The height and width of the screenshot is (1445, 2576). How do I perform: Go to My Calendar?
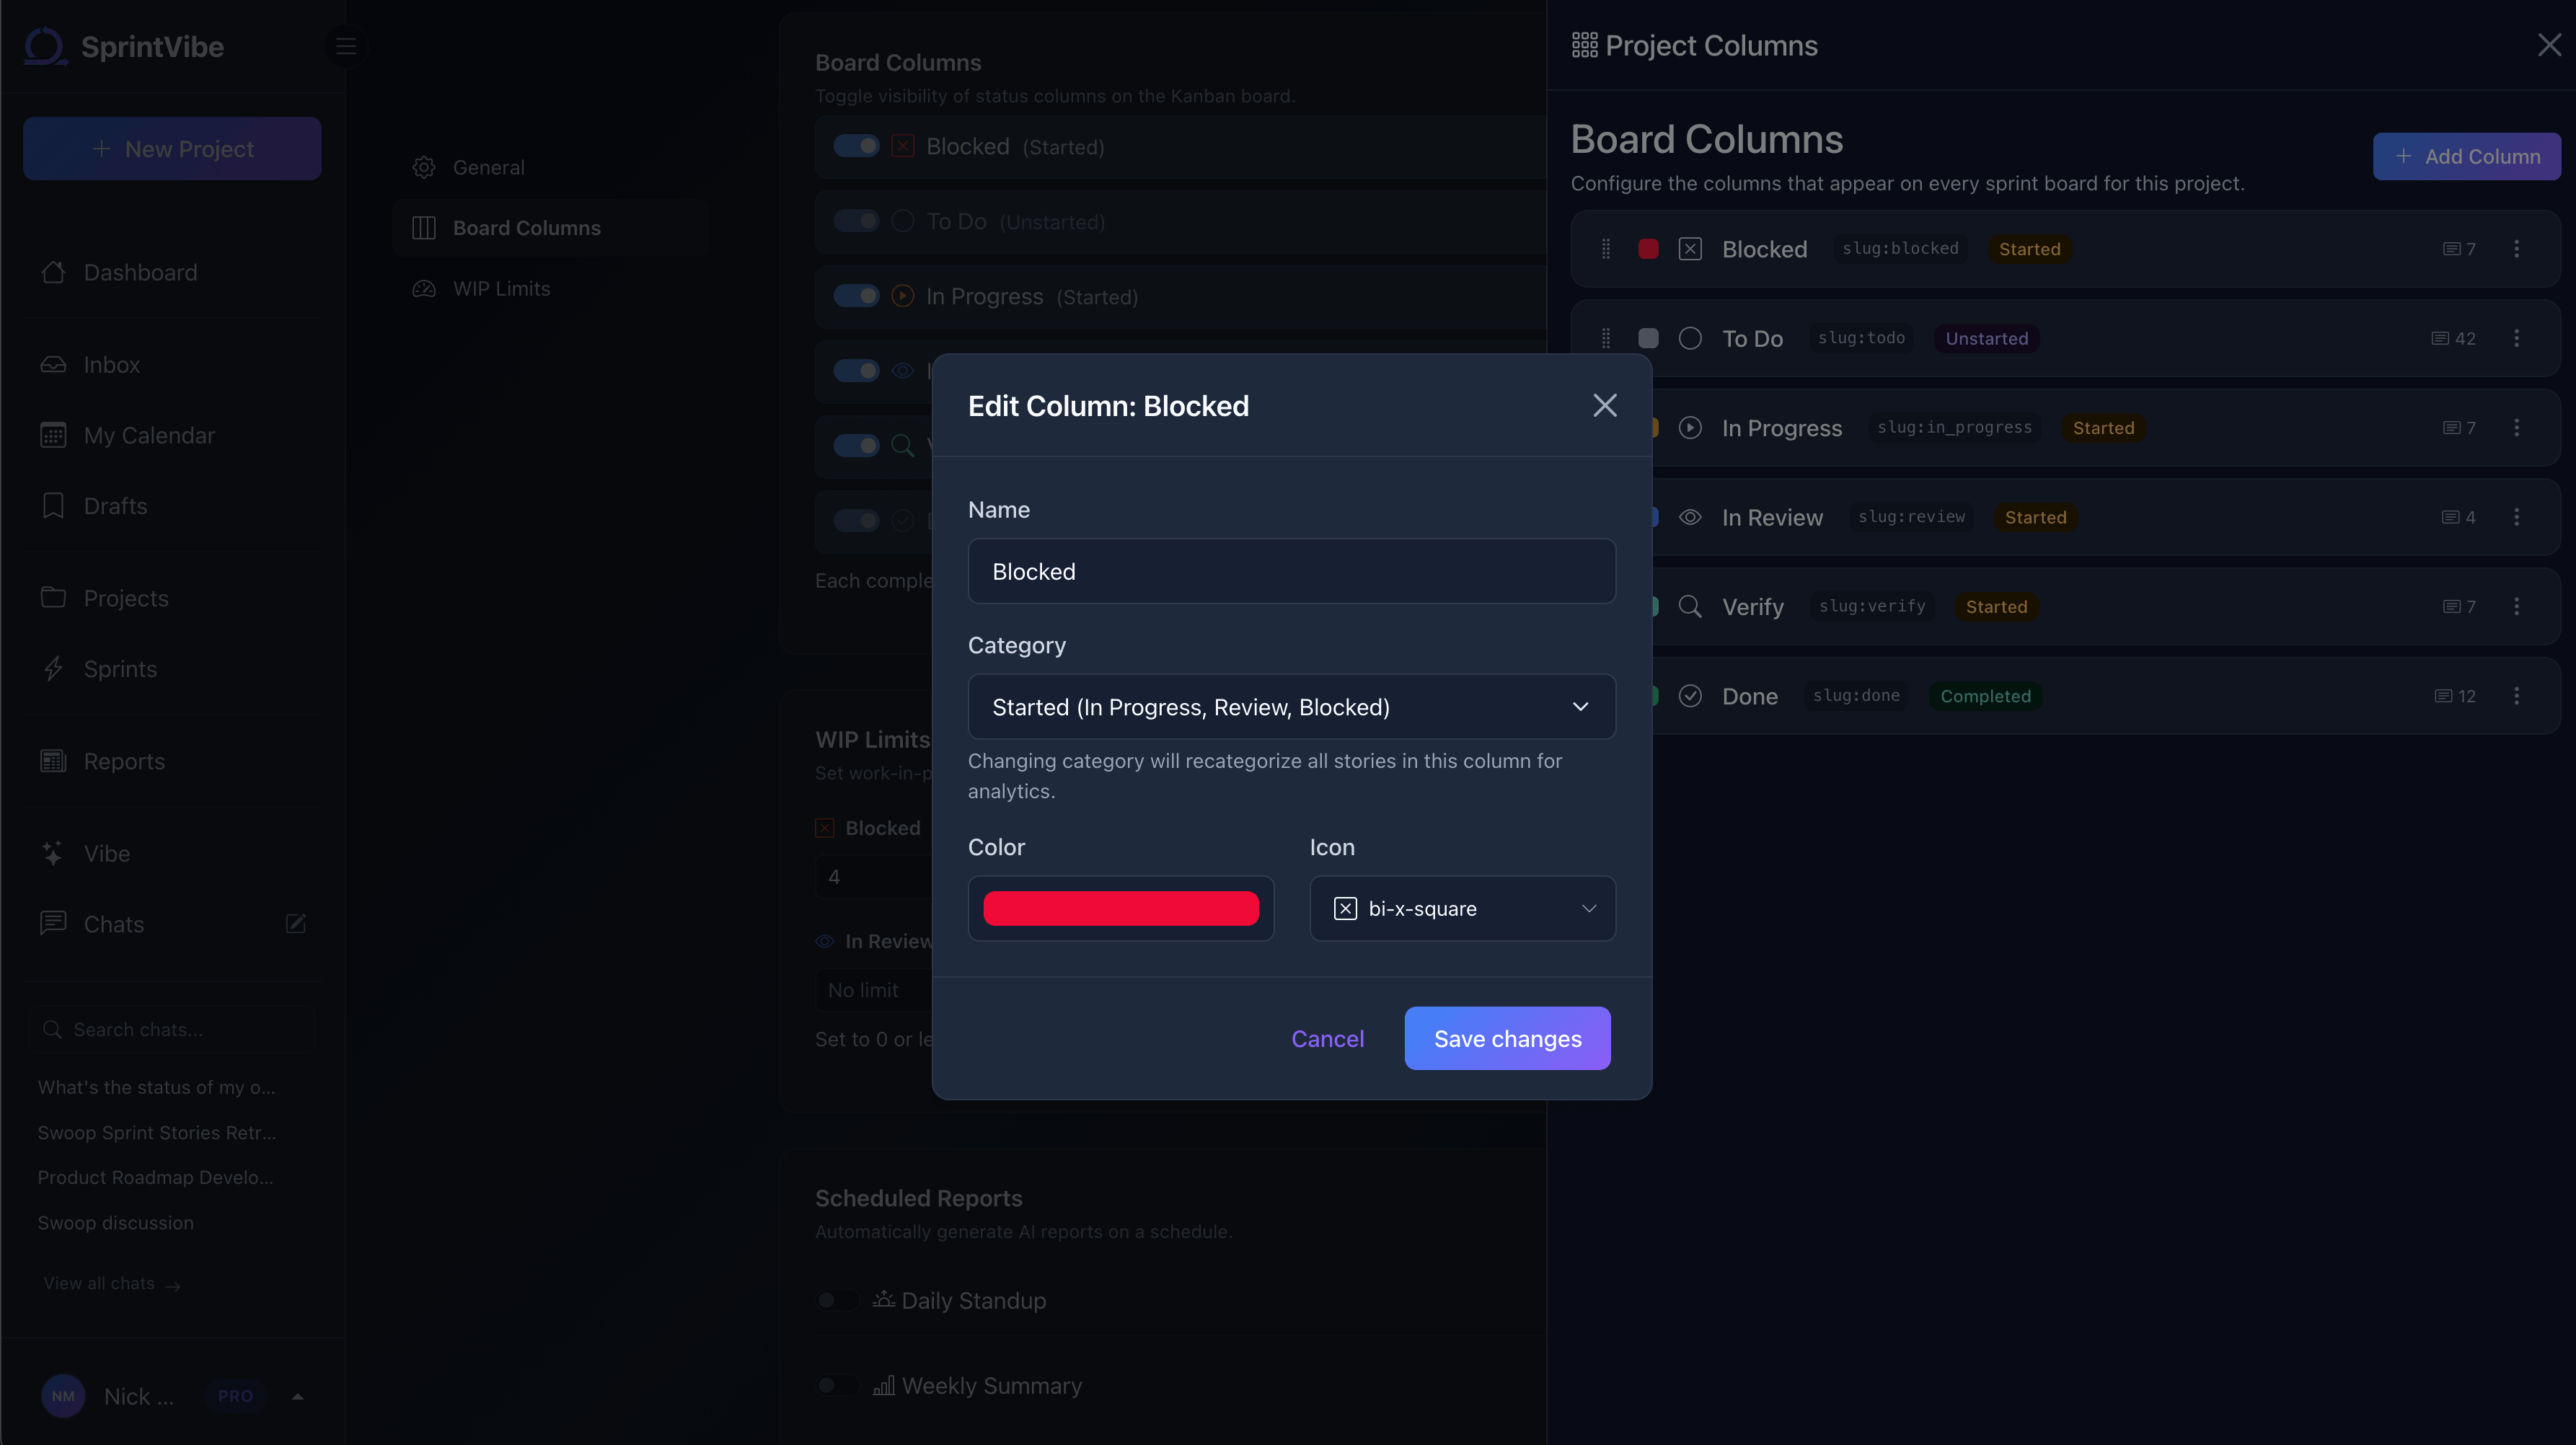[172, 435]
